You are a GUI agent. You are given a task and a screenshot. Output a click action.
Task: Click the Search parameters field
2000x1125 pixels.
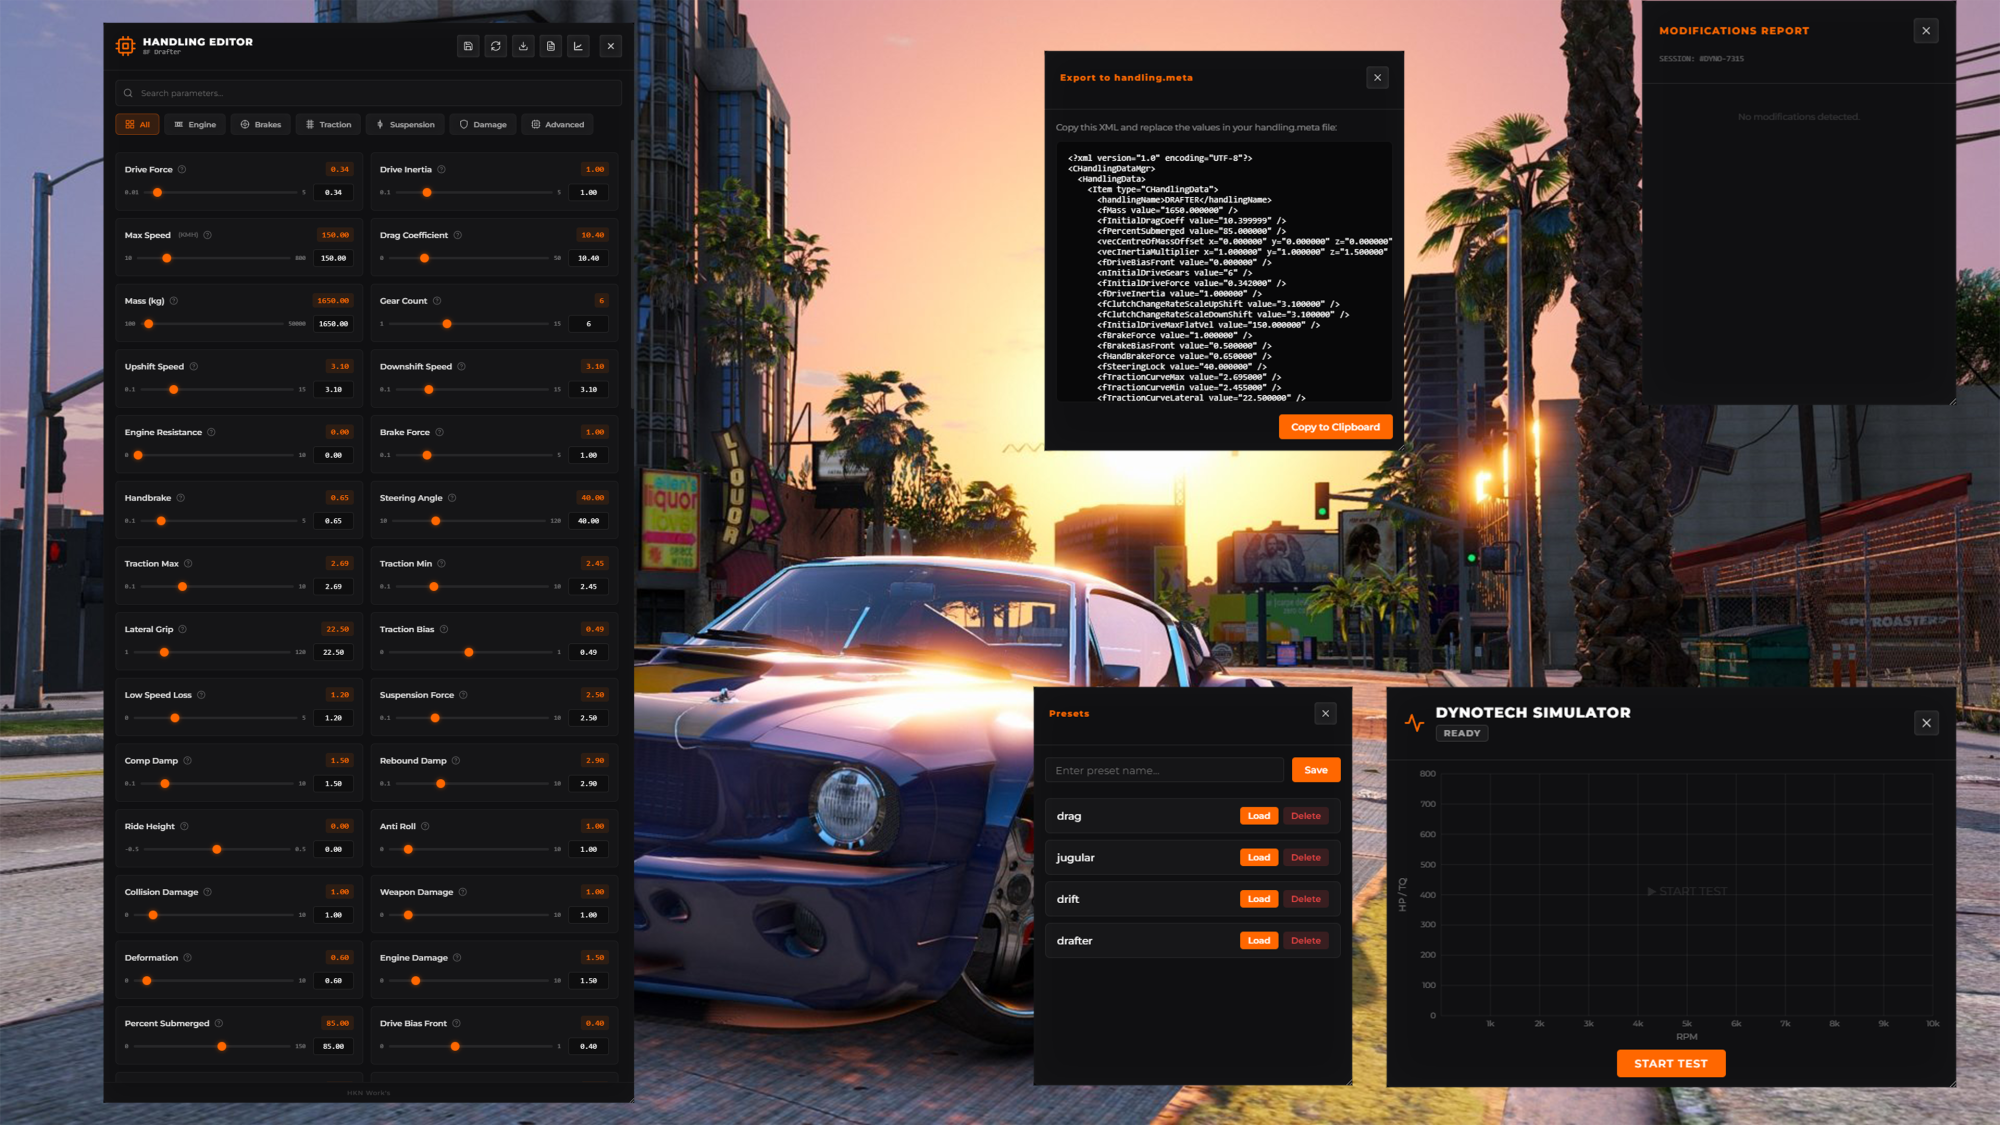pyautogui.click(x=369, y=93)
